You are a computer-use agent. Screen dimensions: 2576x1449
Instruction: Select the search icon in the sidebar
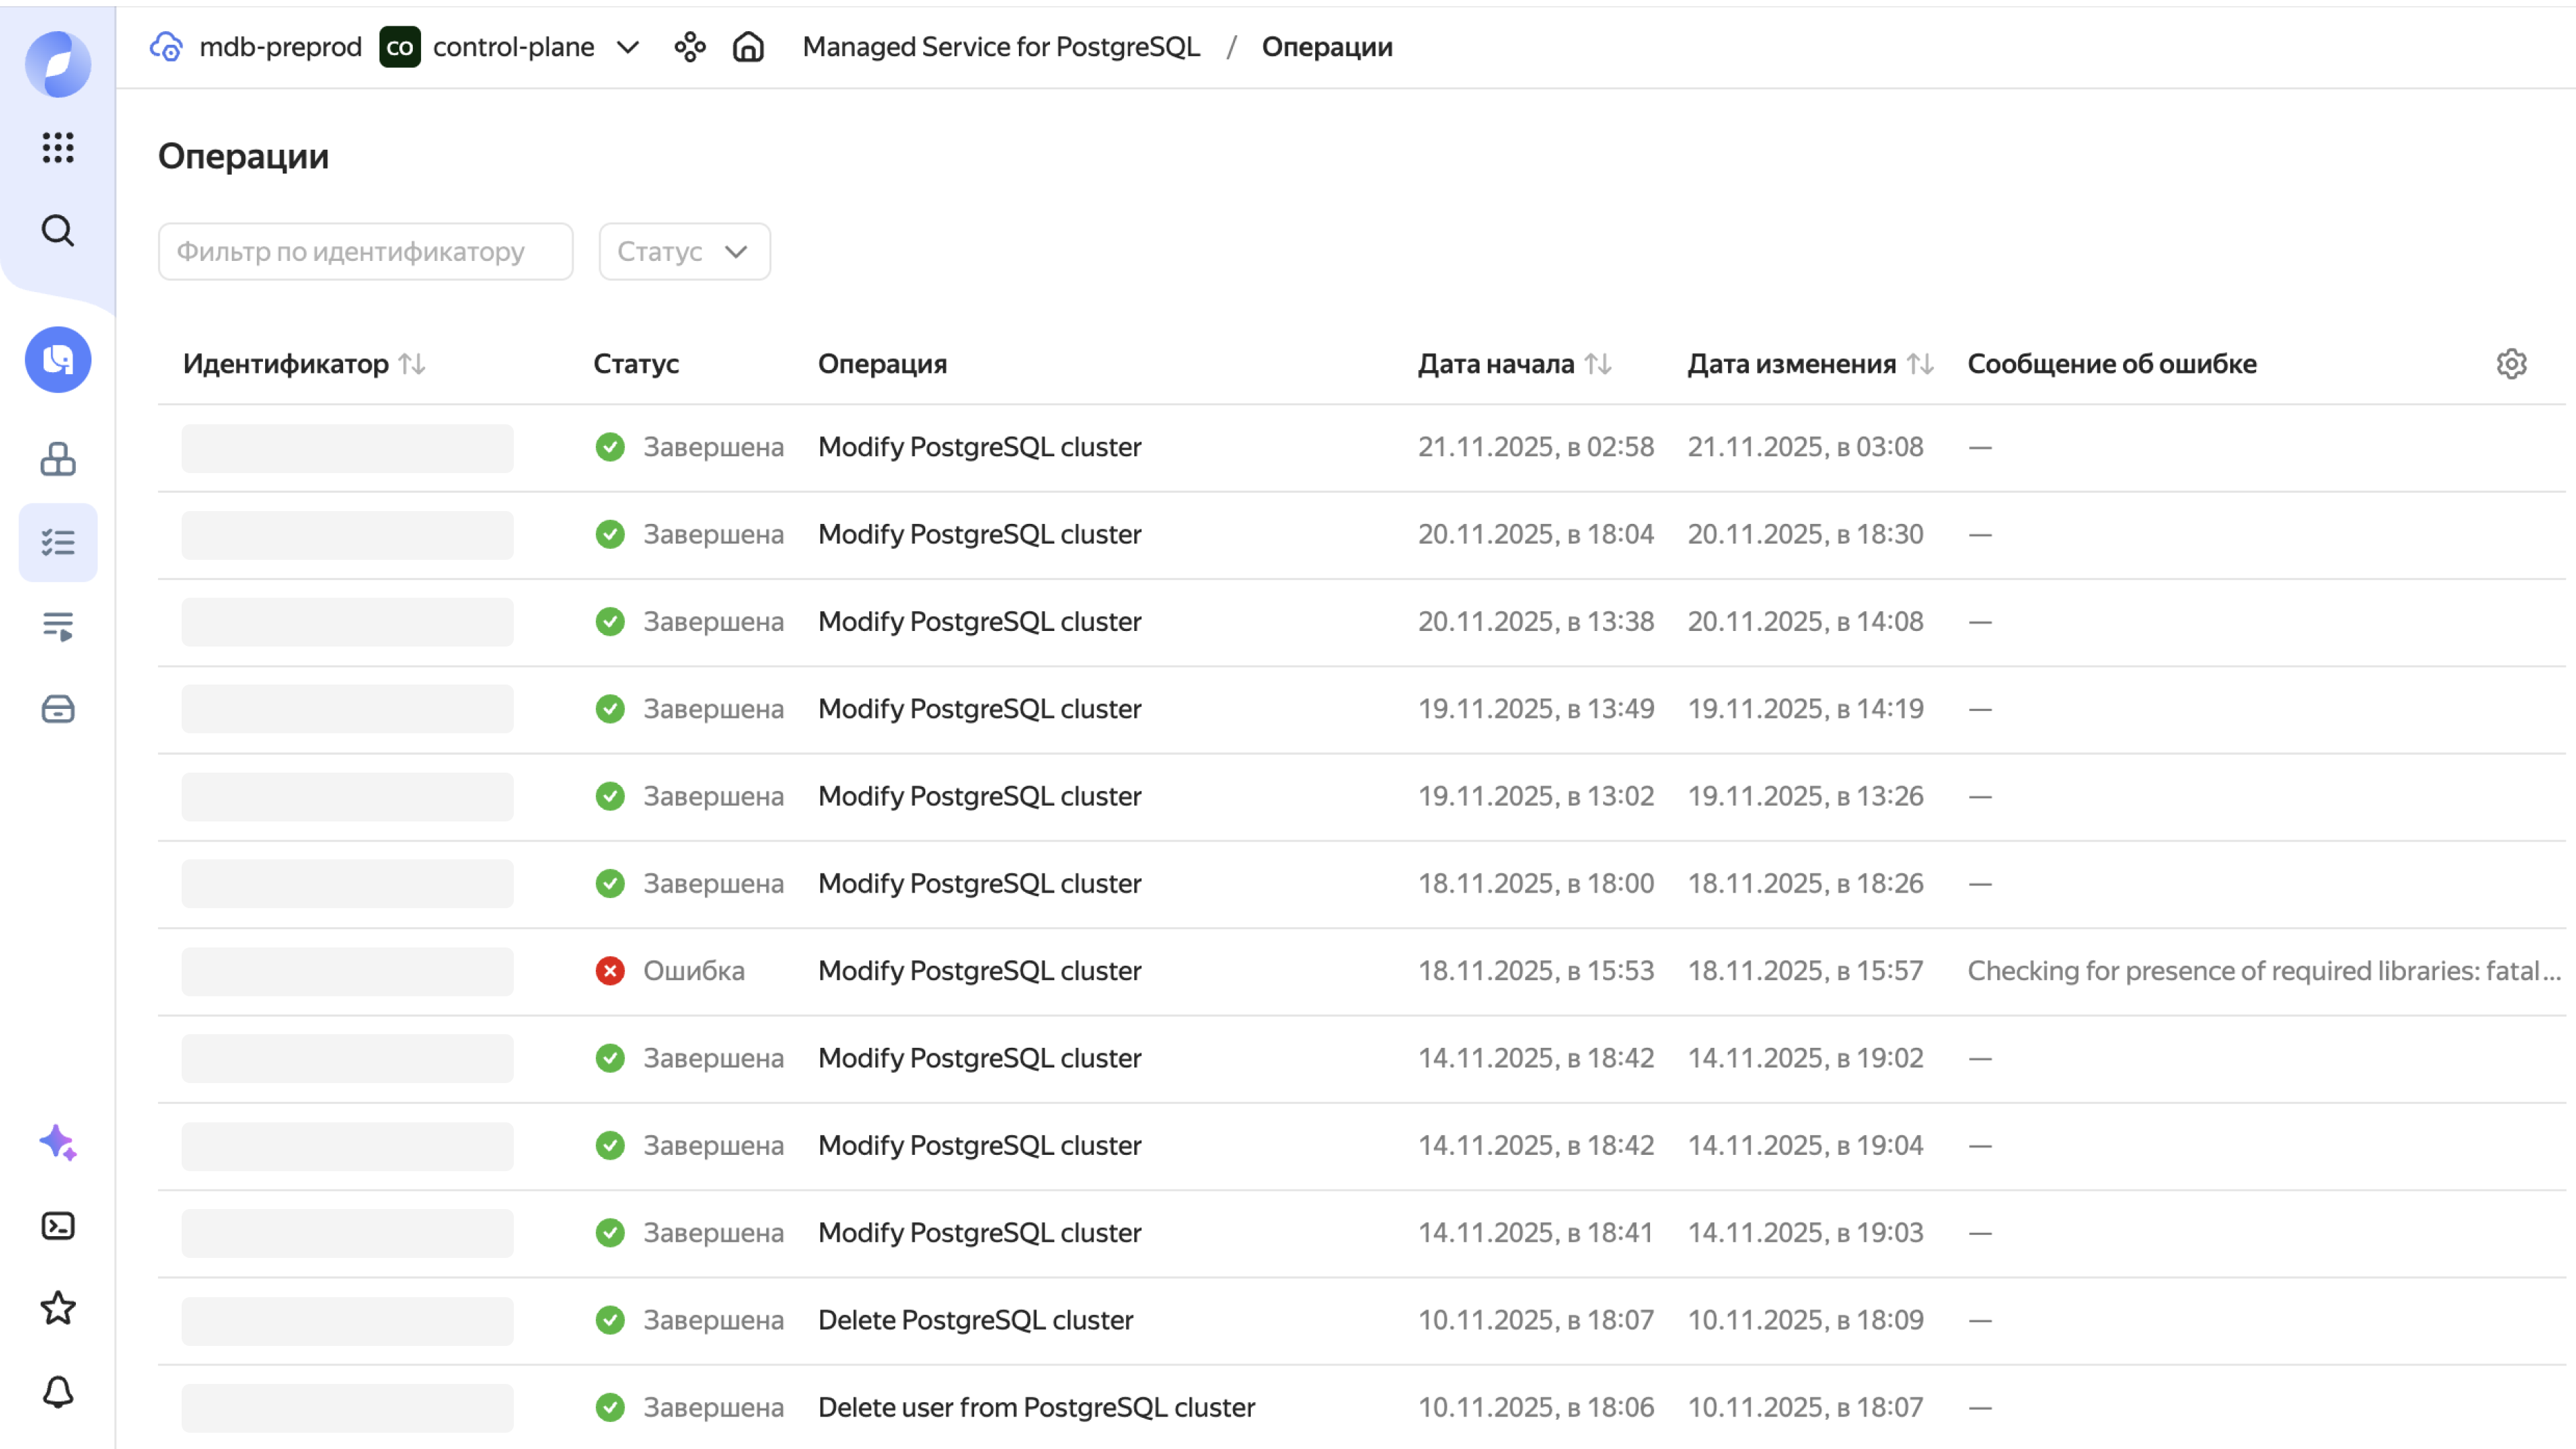[x=57, y=230]
